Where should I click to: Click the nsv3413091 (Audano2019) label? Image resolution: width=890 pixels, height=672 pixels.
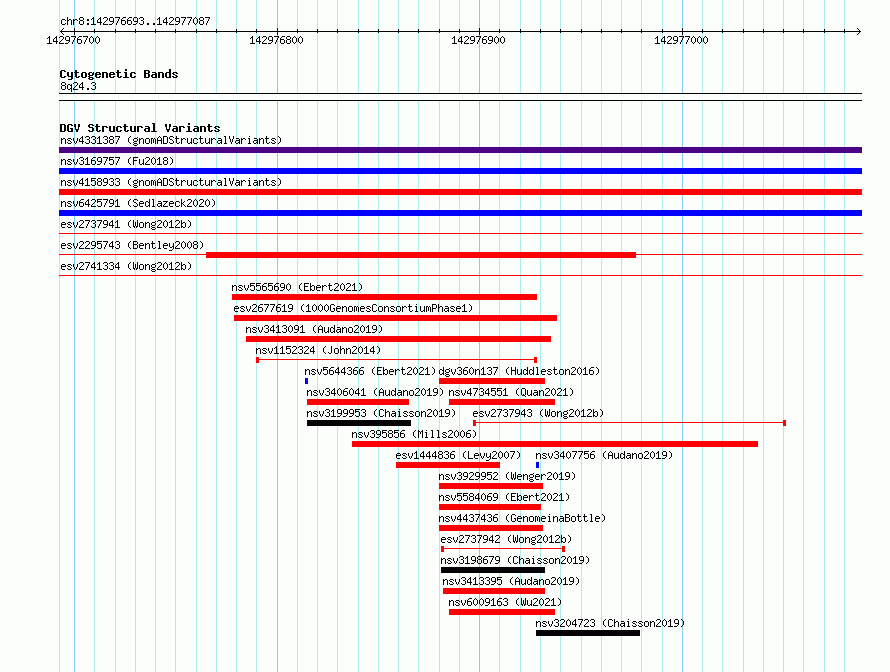[314, 329]
